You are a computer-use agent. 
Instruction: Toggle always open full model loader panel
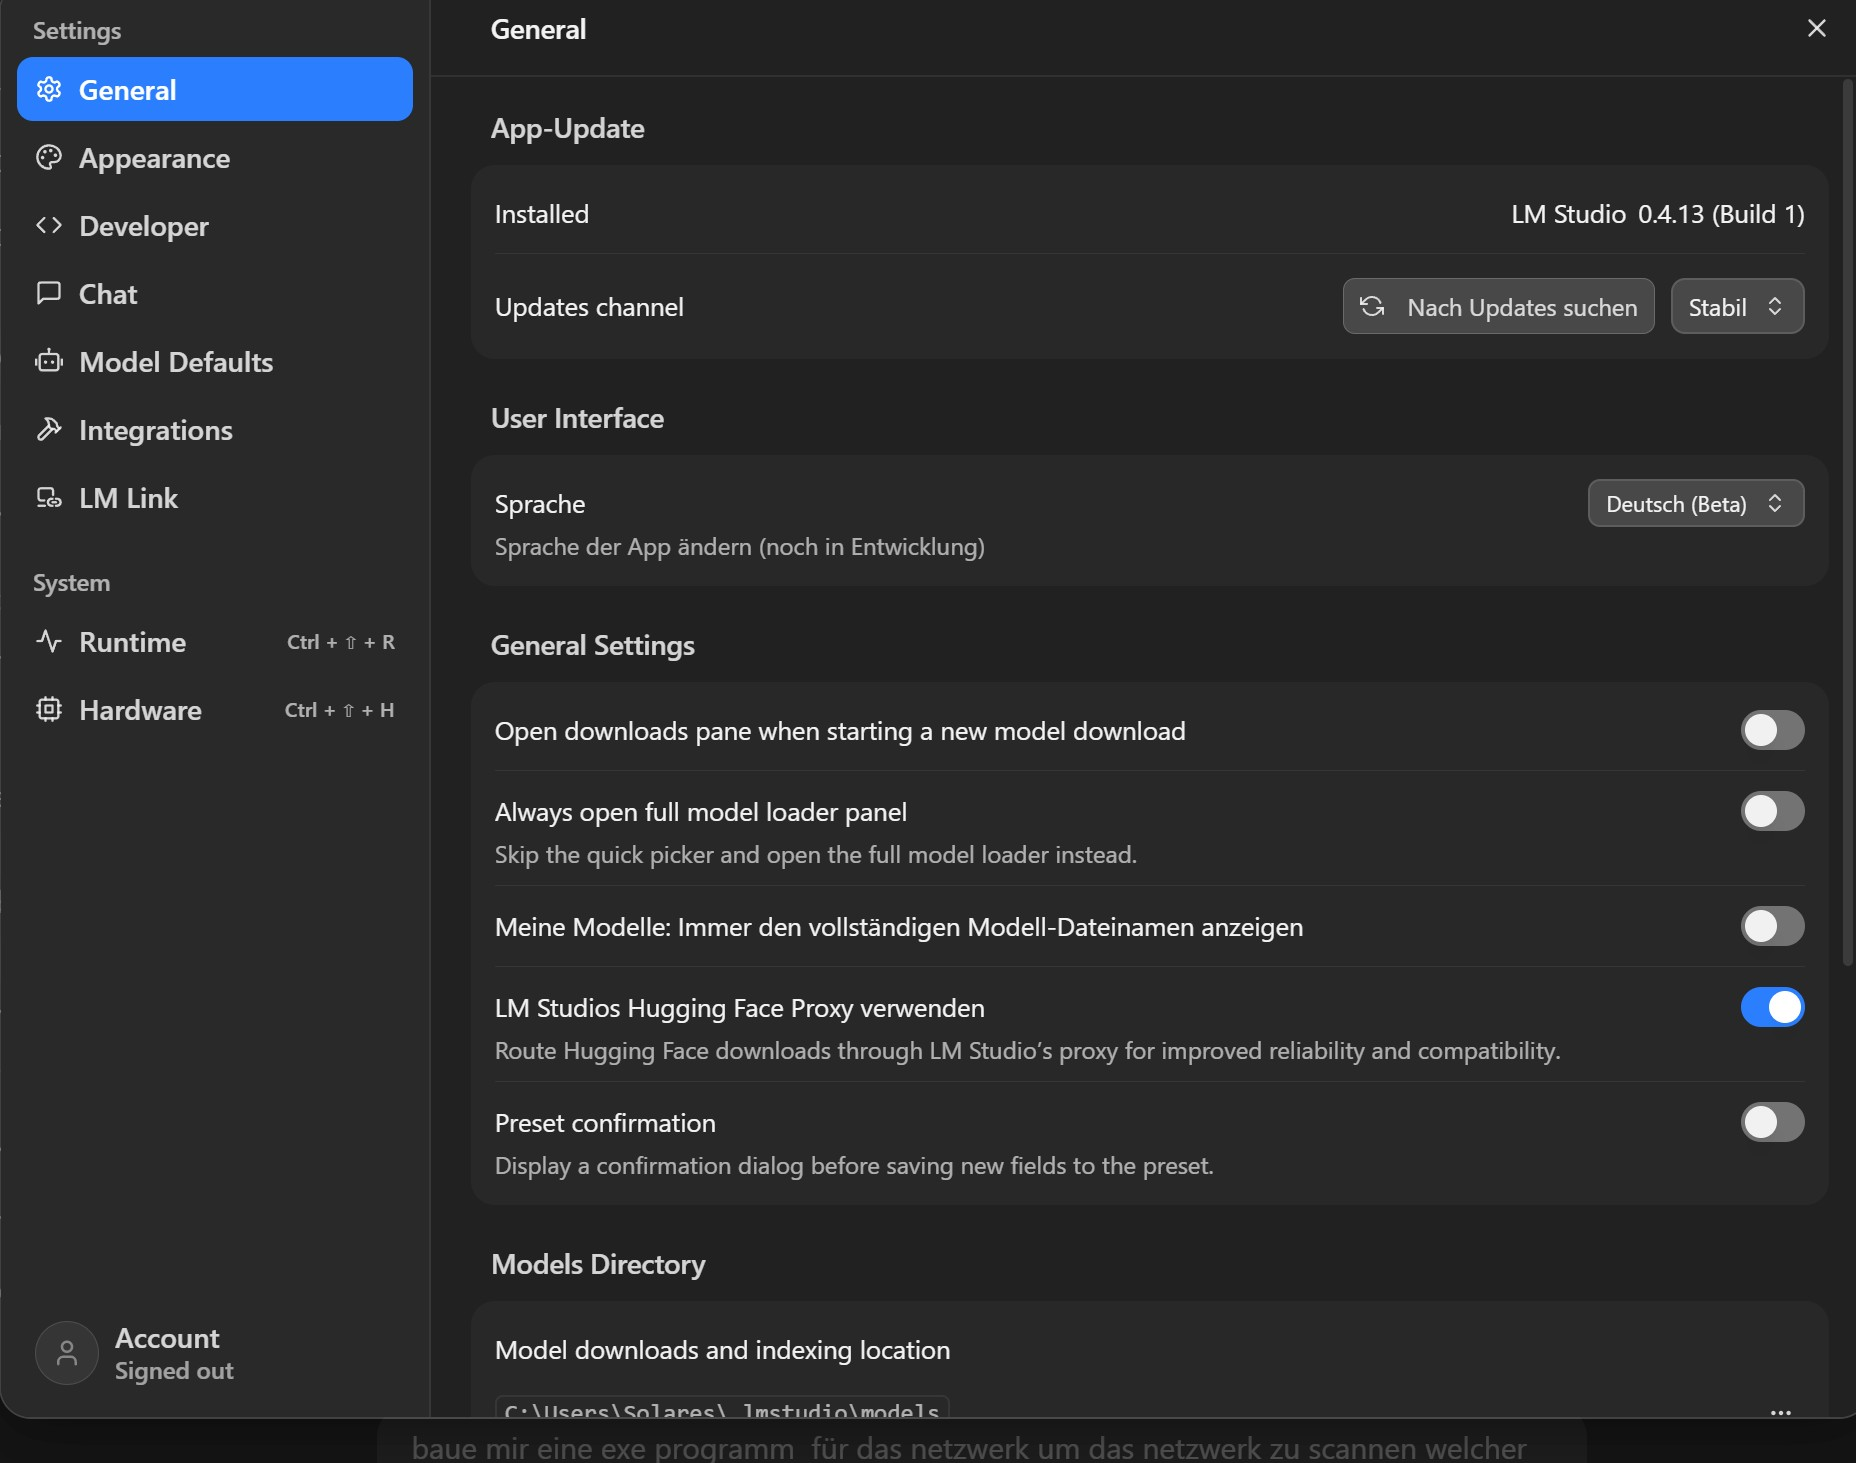tap(1772, 811)
